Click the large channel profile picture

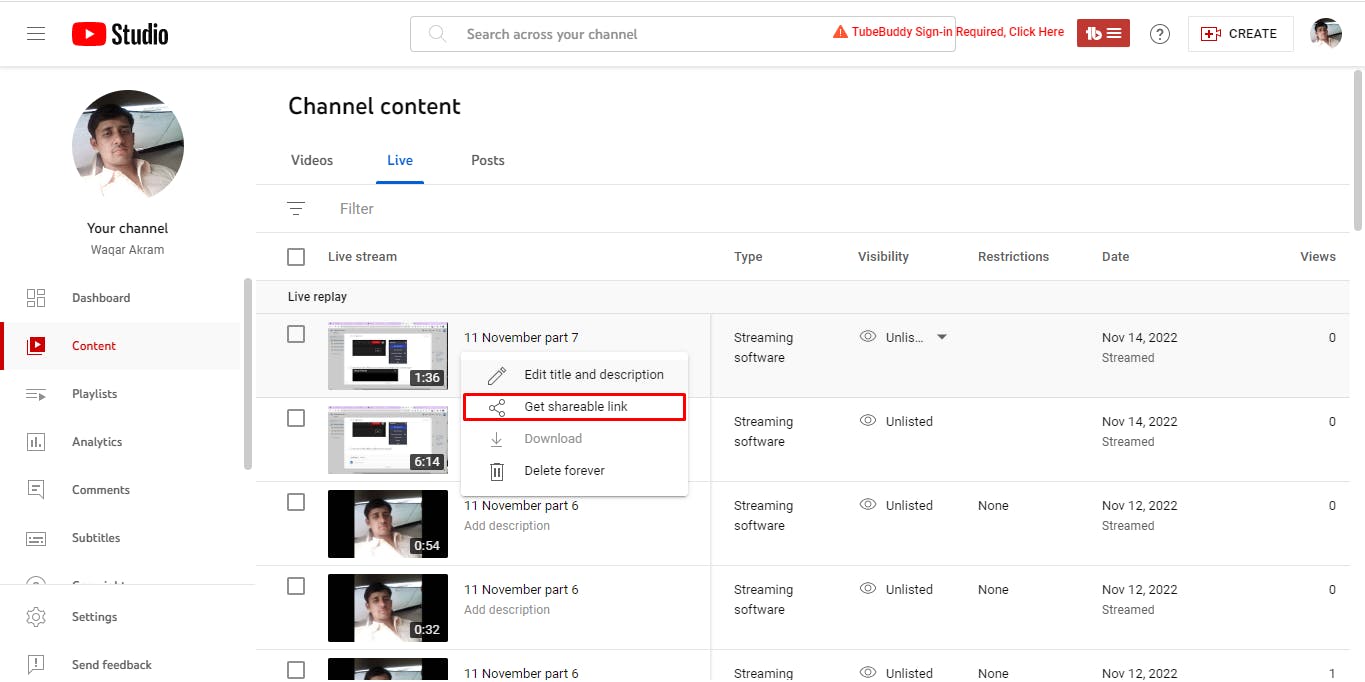point(128,146)
